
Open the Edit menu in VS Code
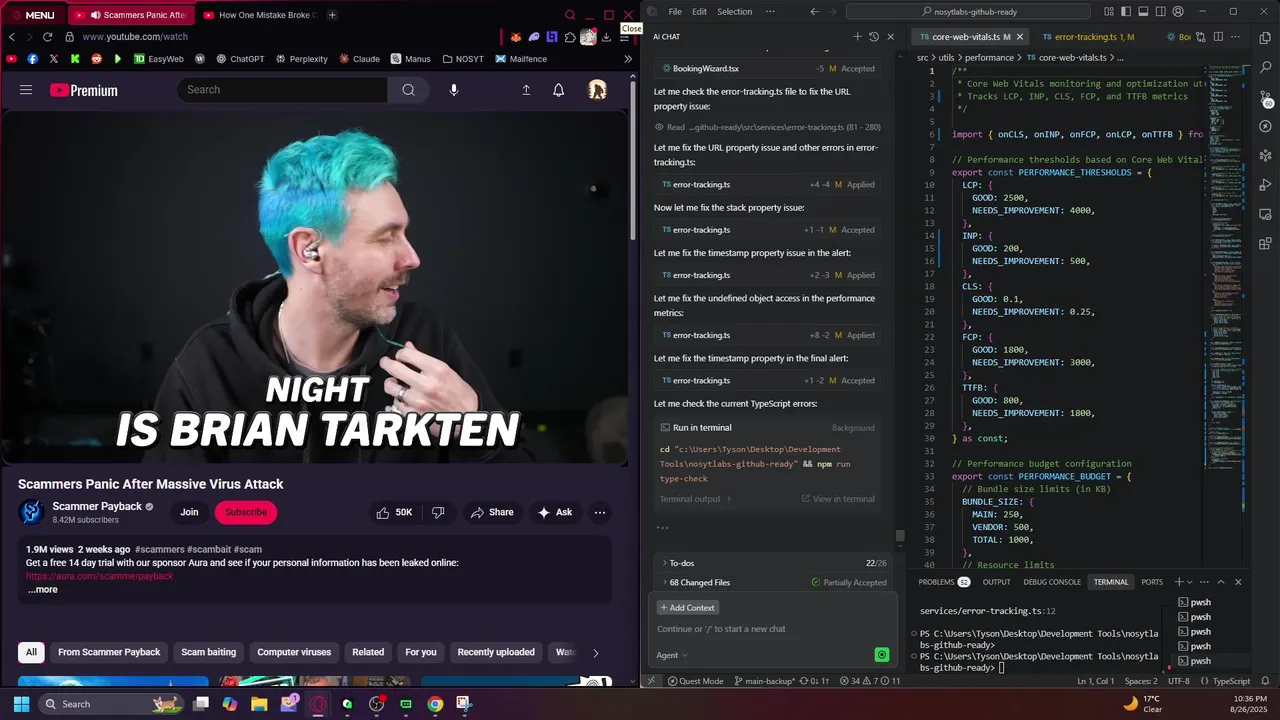tap(699, 12)
